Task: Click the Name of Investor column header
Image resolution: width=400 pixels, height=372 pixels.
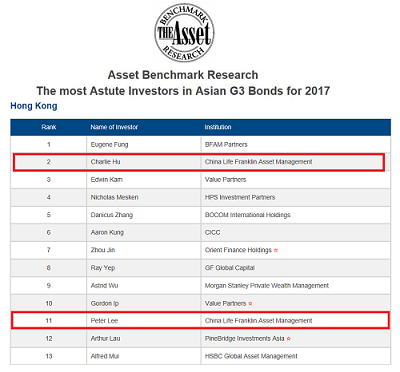Action: pos(114,127)
